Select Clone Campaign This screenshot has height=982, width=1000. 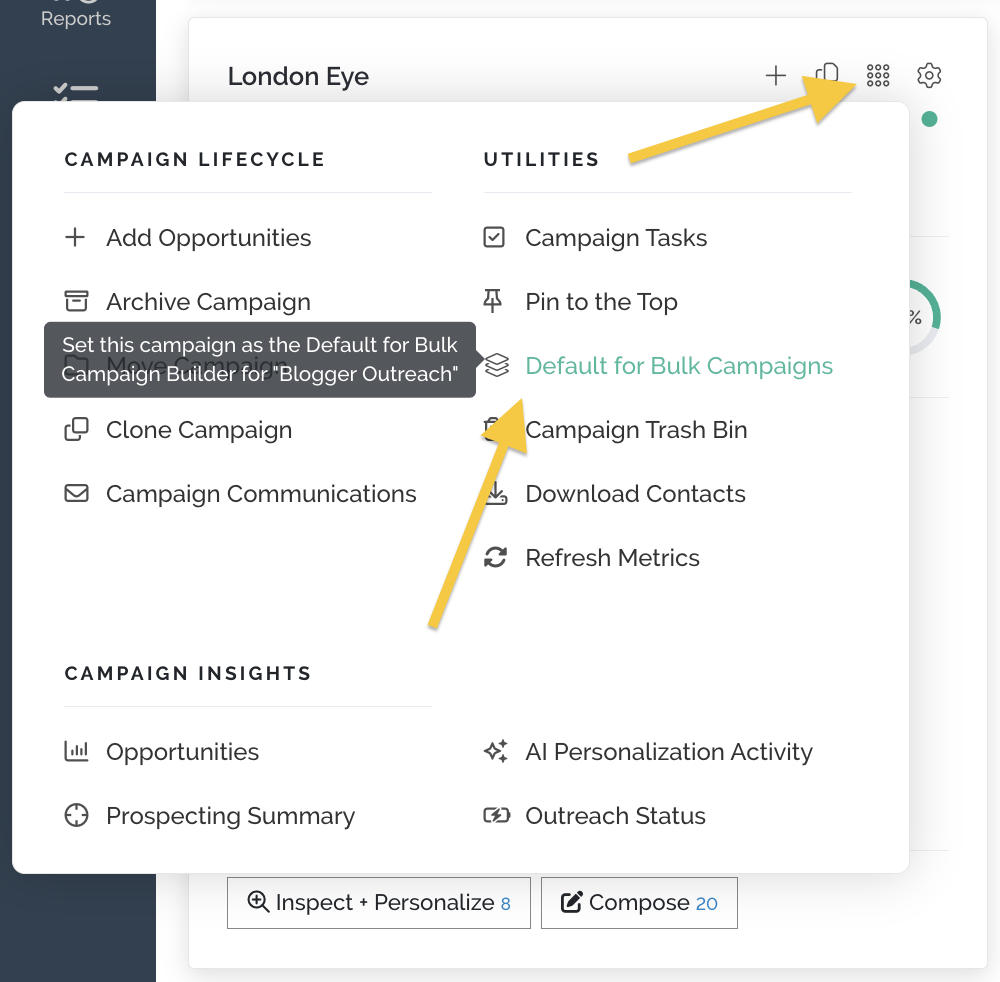[x=199, y=430]
